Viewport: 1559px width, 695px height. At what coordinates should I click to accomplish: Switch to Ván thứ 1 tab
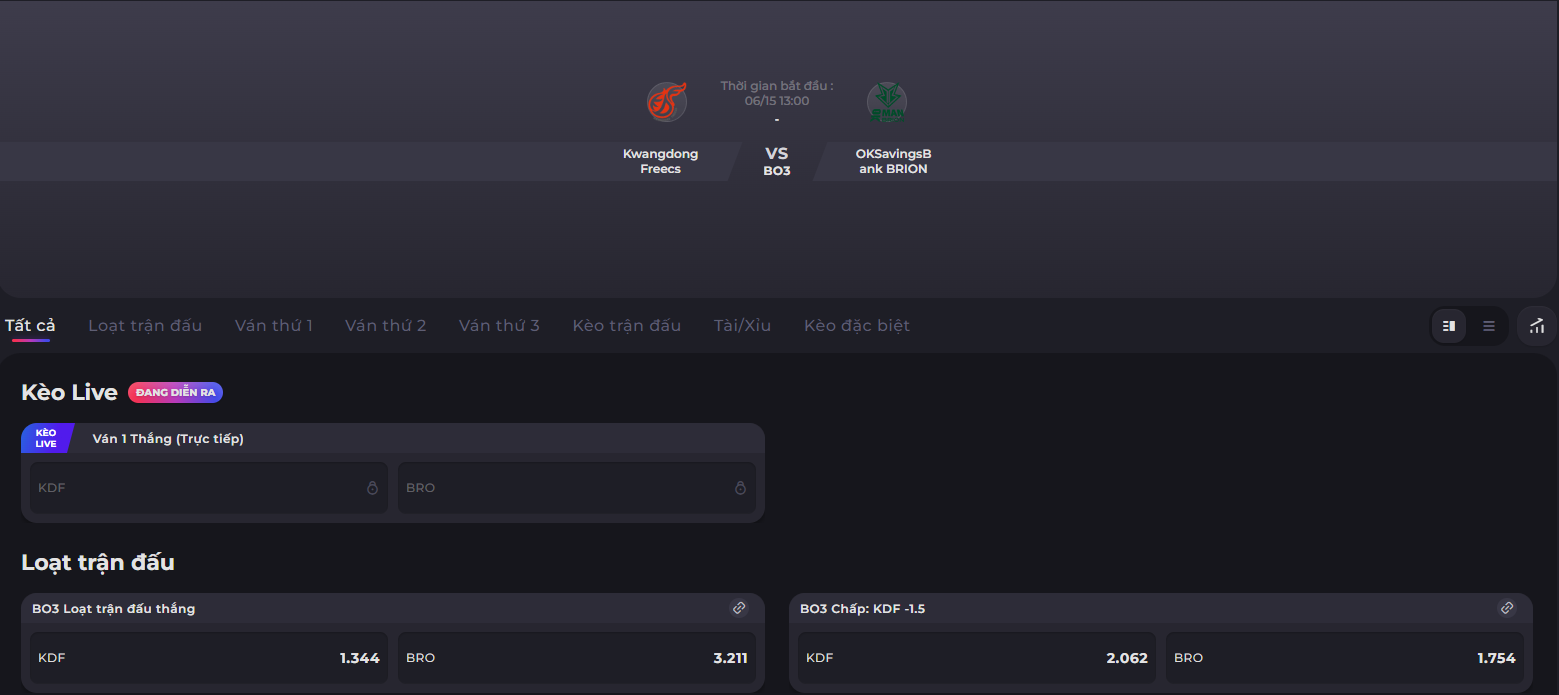tap(274, 326)
